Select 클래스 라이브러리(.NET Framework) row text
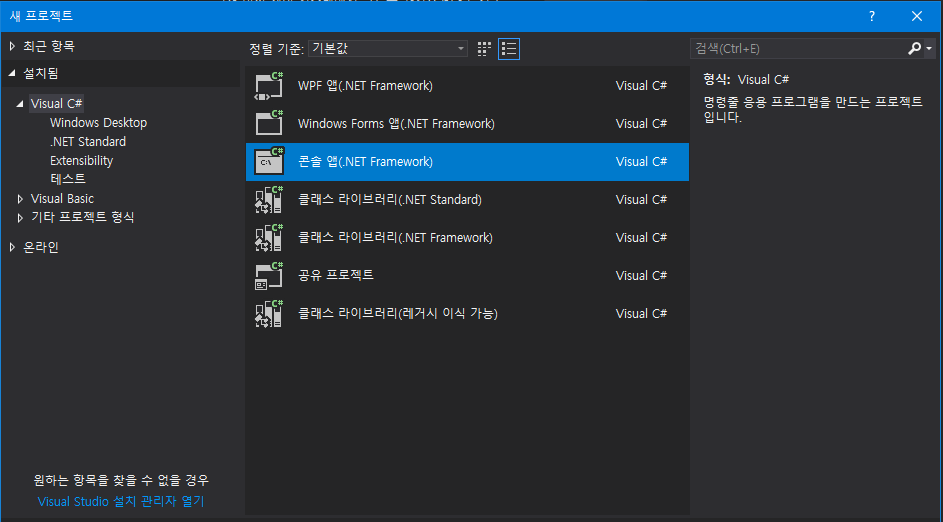This screenshot has height=522, width=943. pos(395,238)
